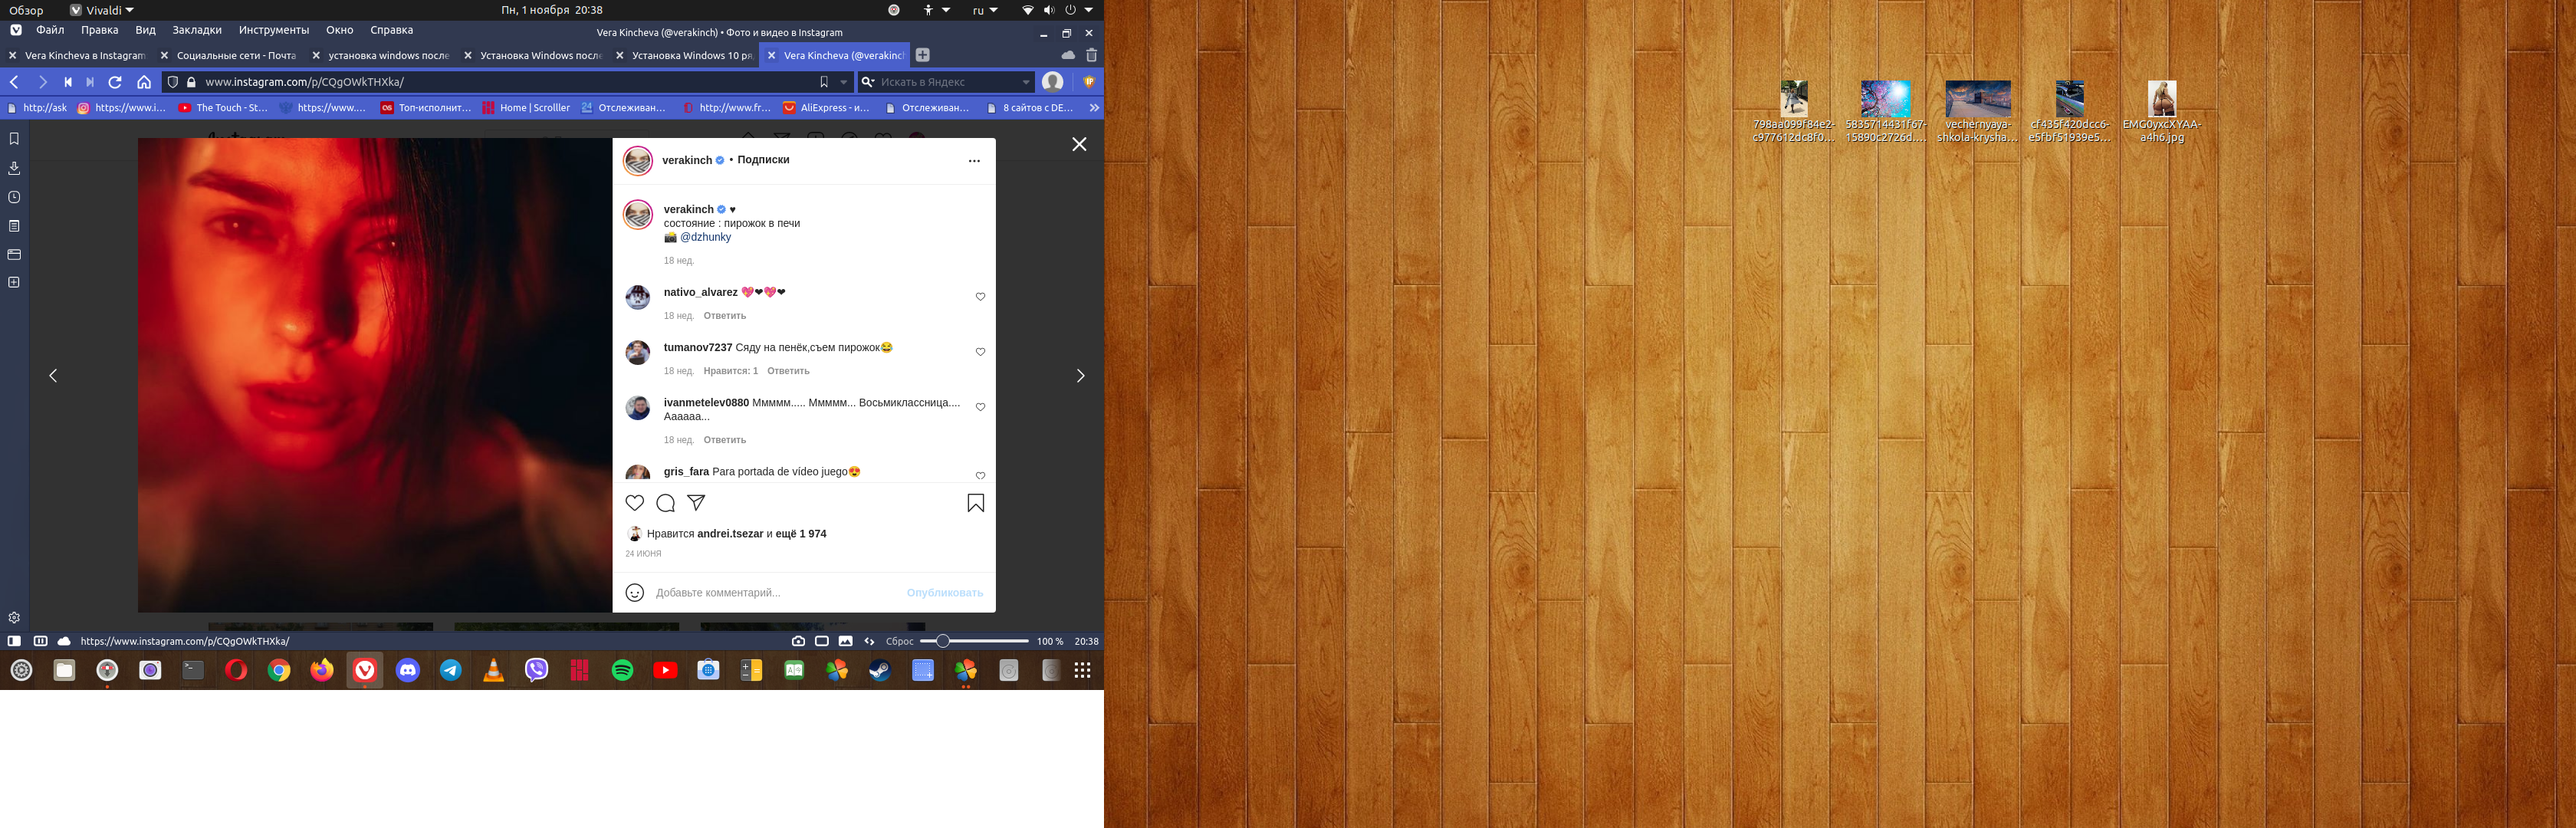The height and width of the screenshot is (828, 2576).
Task: Open the ru keyboard layout dropdown
Action: tap(985, 10)
